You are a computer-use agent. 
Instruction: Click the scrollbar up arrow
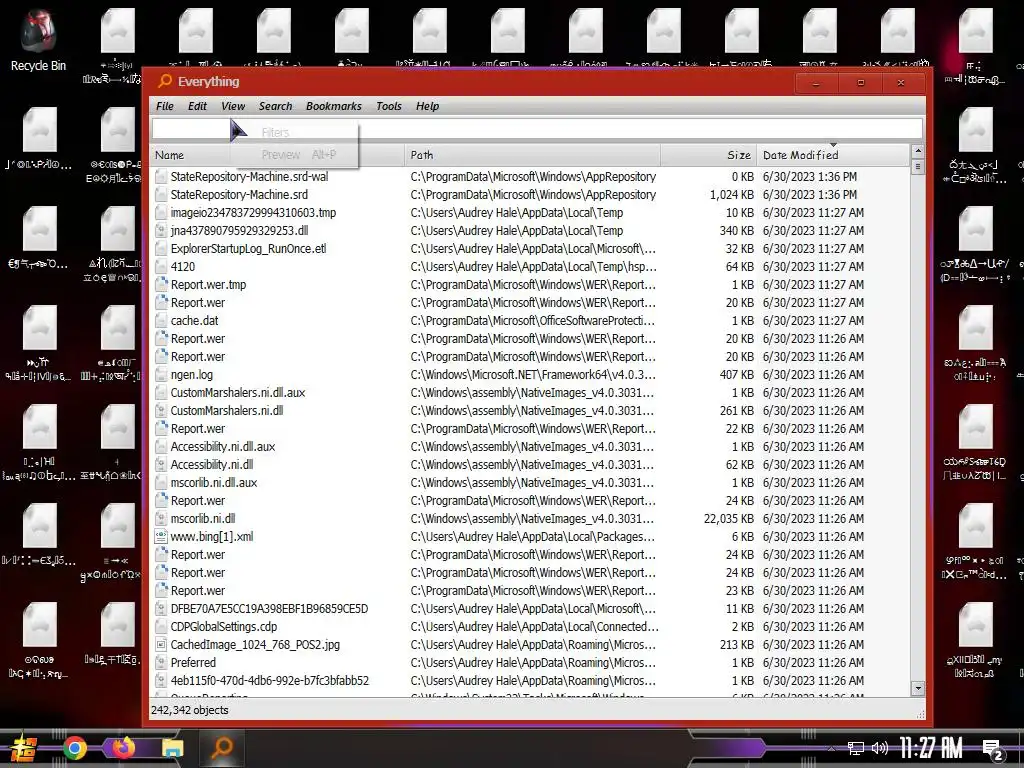click(918, 152)
